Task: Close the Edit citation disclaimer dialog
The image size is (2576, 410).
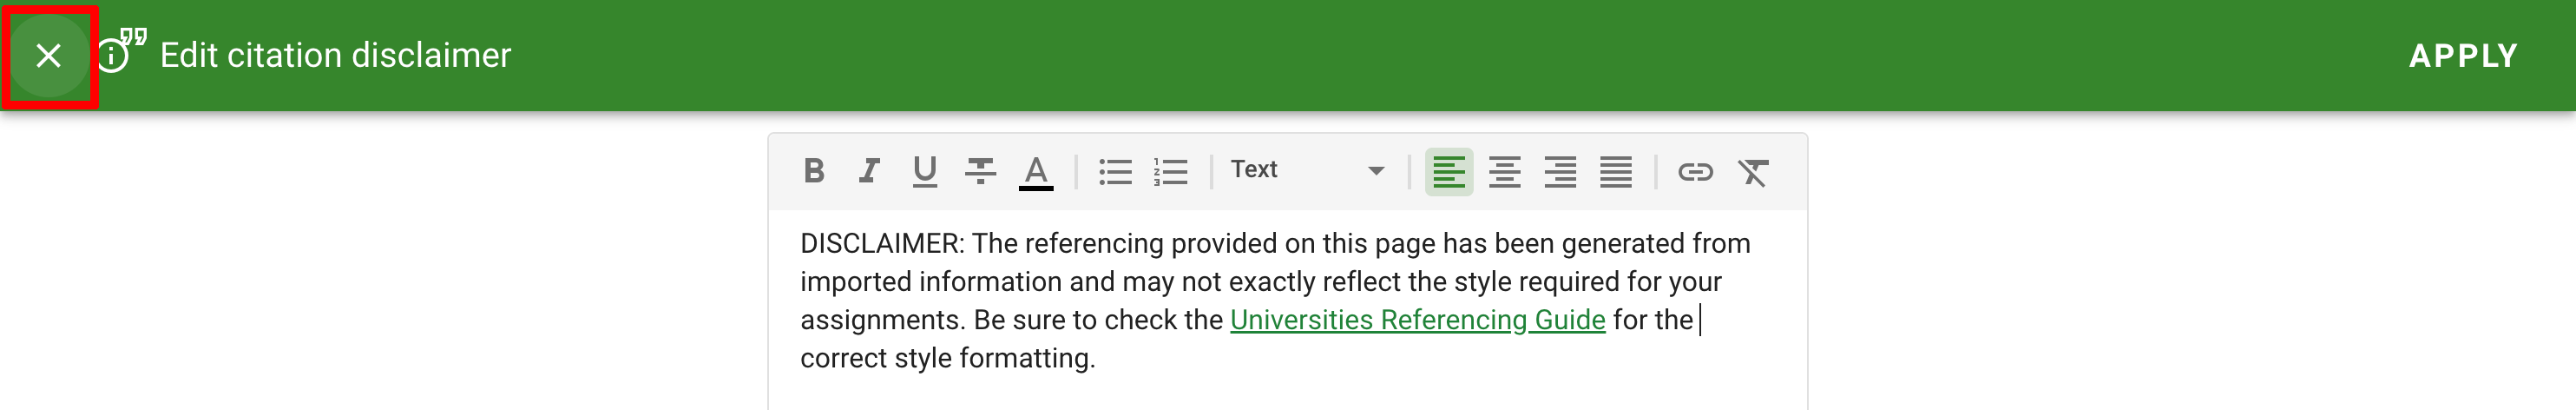Action: pyautogui.click(x=48, y=56)
